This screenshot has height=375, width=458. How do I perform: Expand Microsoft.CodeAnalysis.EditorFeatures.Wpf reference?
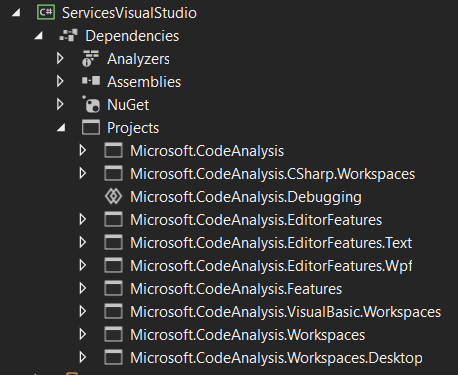tap(83, 265)
